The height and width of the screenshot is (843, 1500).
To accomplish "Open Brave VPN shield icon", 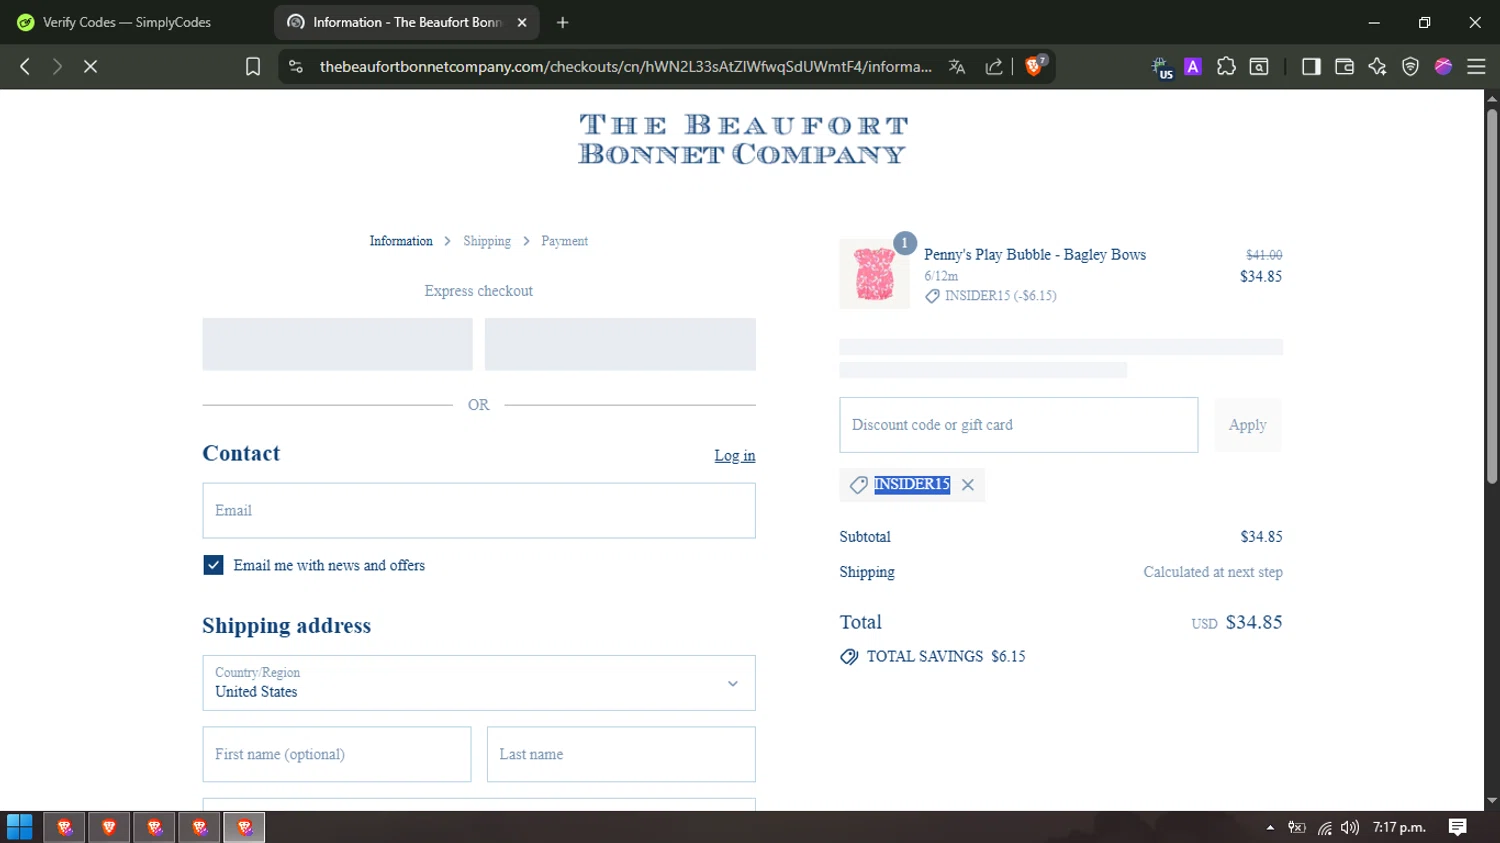I will (x=1410, y=66).
